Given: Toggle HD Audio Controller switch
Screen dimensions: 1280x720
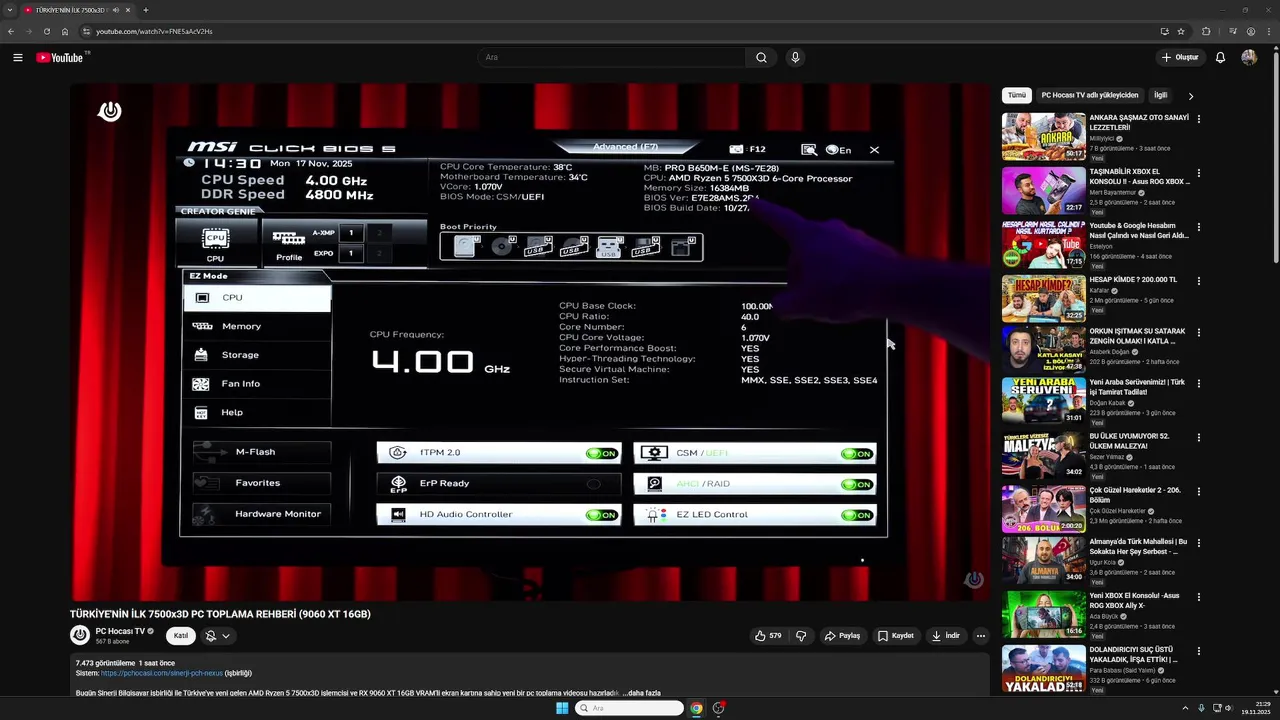Looking at the screenshot, I should point(602,515).
